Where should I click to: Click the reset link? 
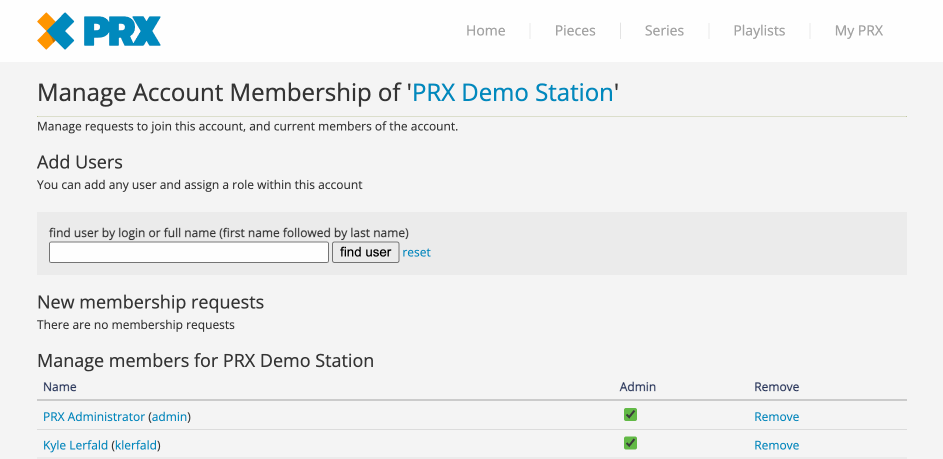coord(416,253)
